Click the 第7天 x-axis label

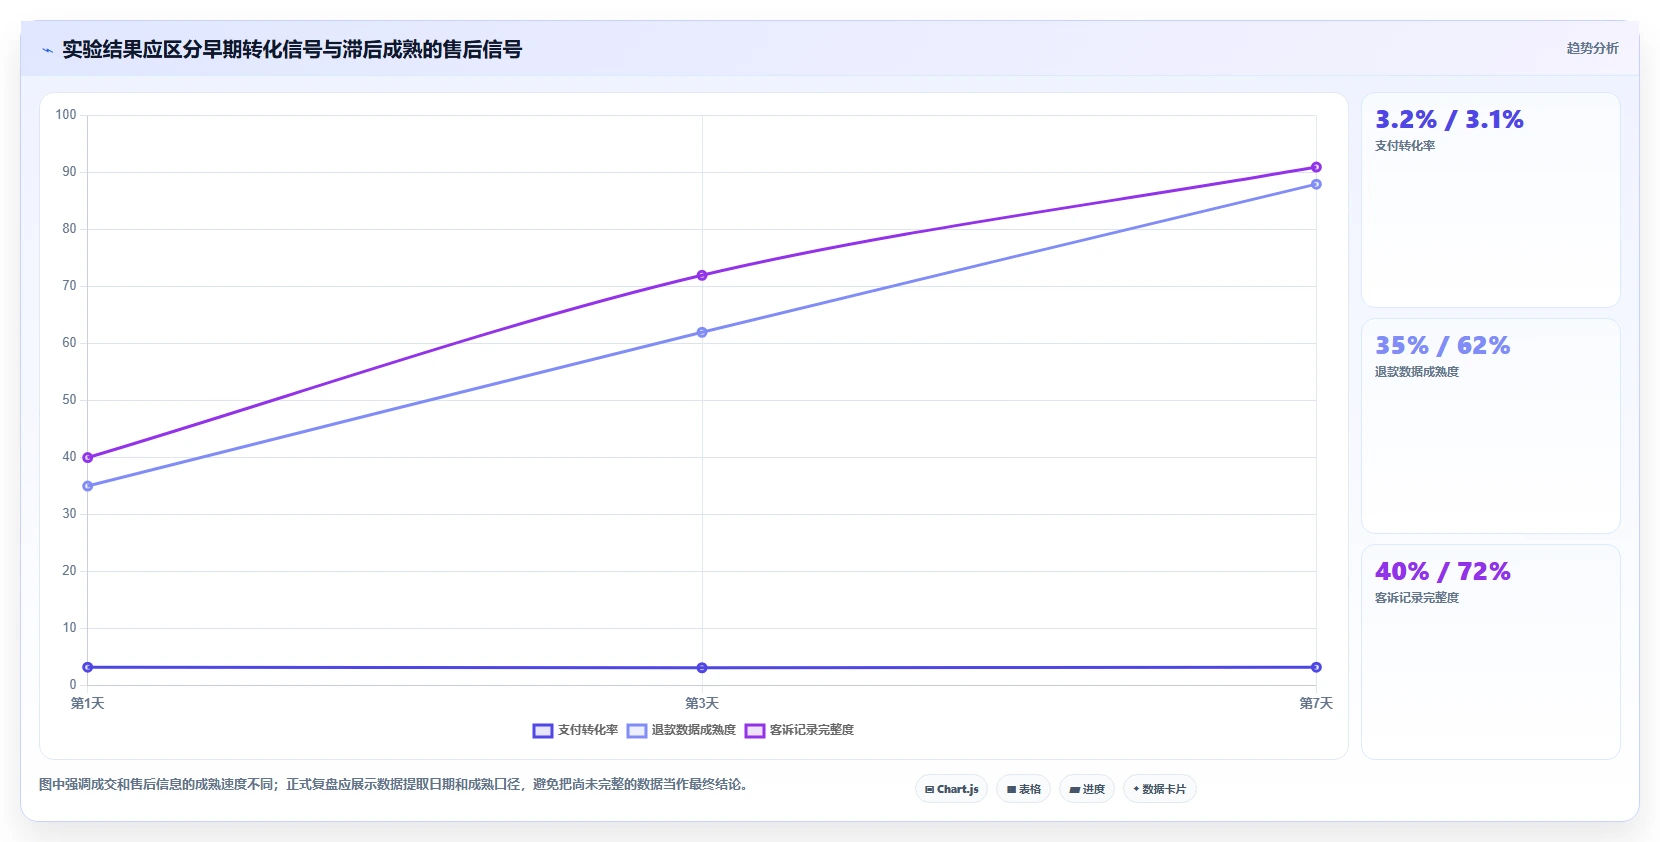pyautogui.click(x=1316, y=703)
